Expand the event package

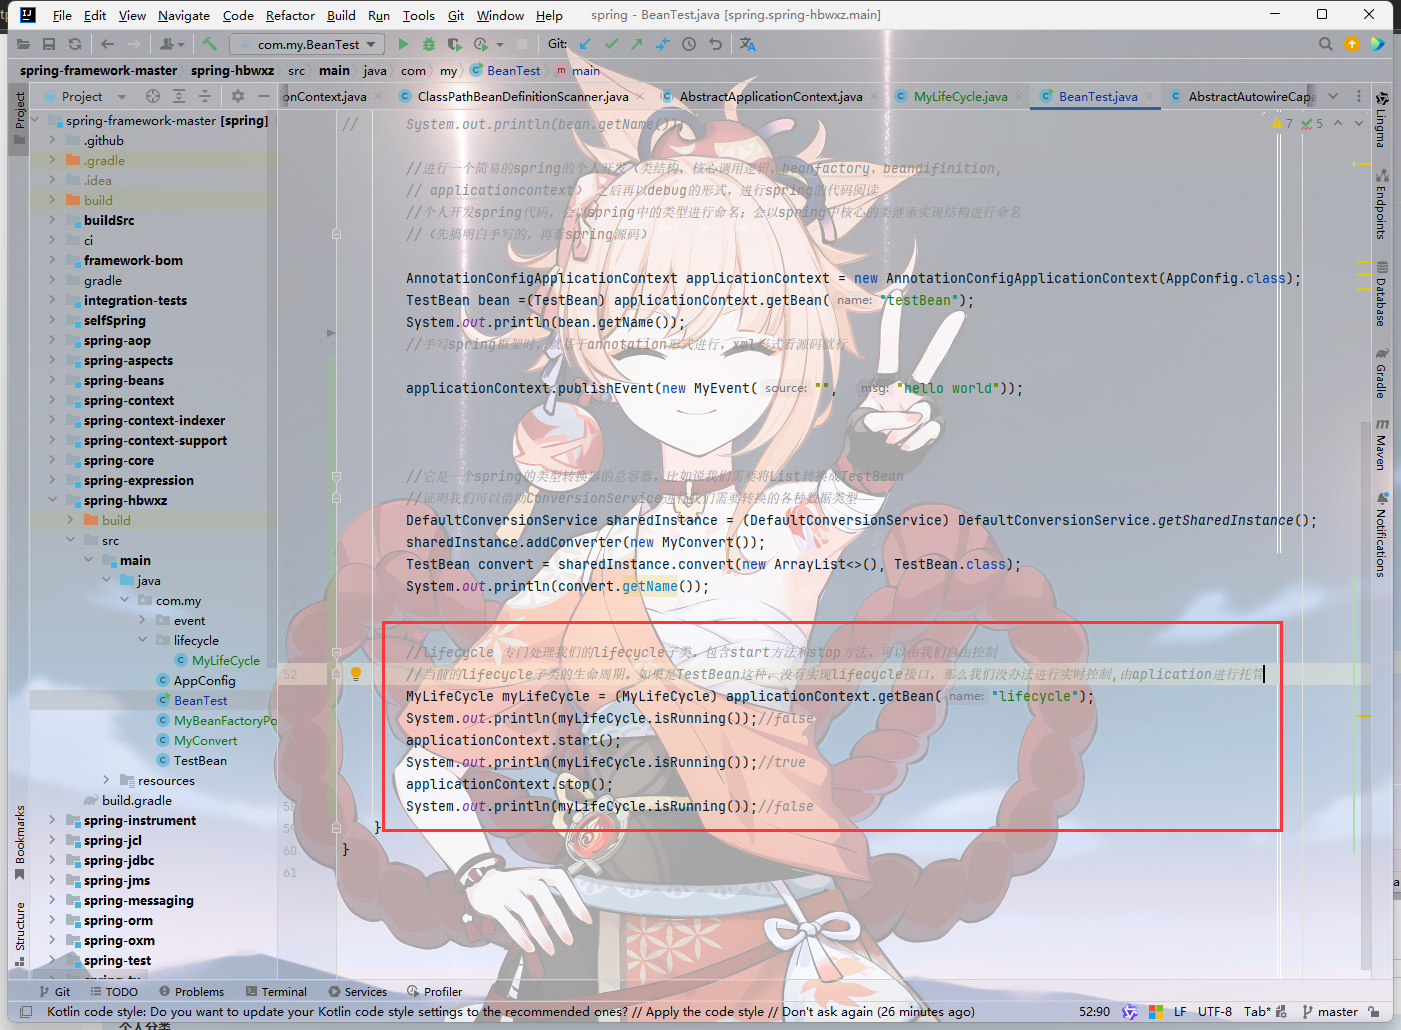[142, 620]
